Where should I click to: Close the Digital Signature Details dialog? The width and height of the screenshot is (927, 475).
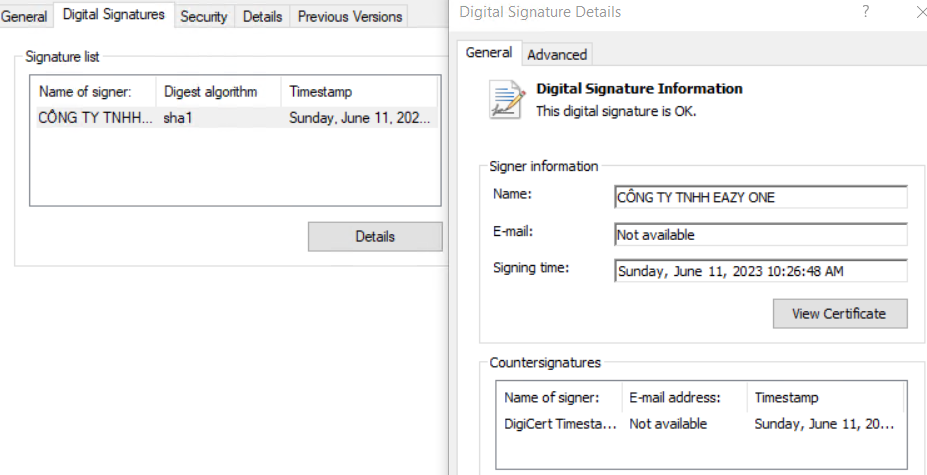919,12
